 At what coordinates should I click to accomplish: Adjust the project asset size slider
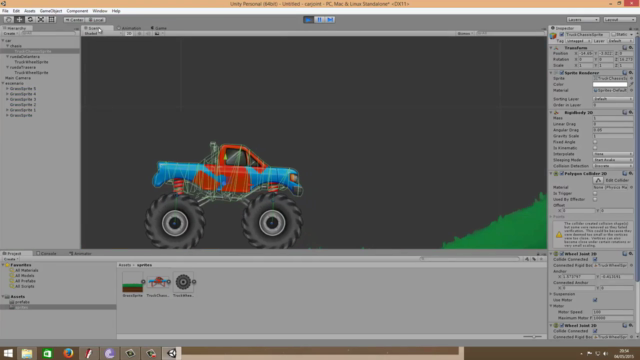tap(533, 337)
